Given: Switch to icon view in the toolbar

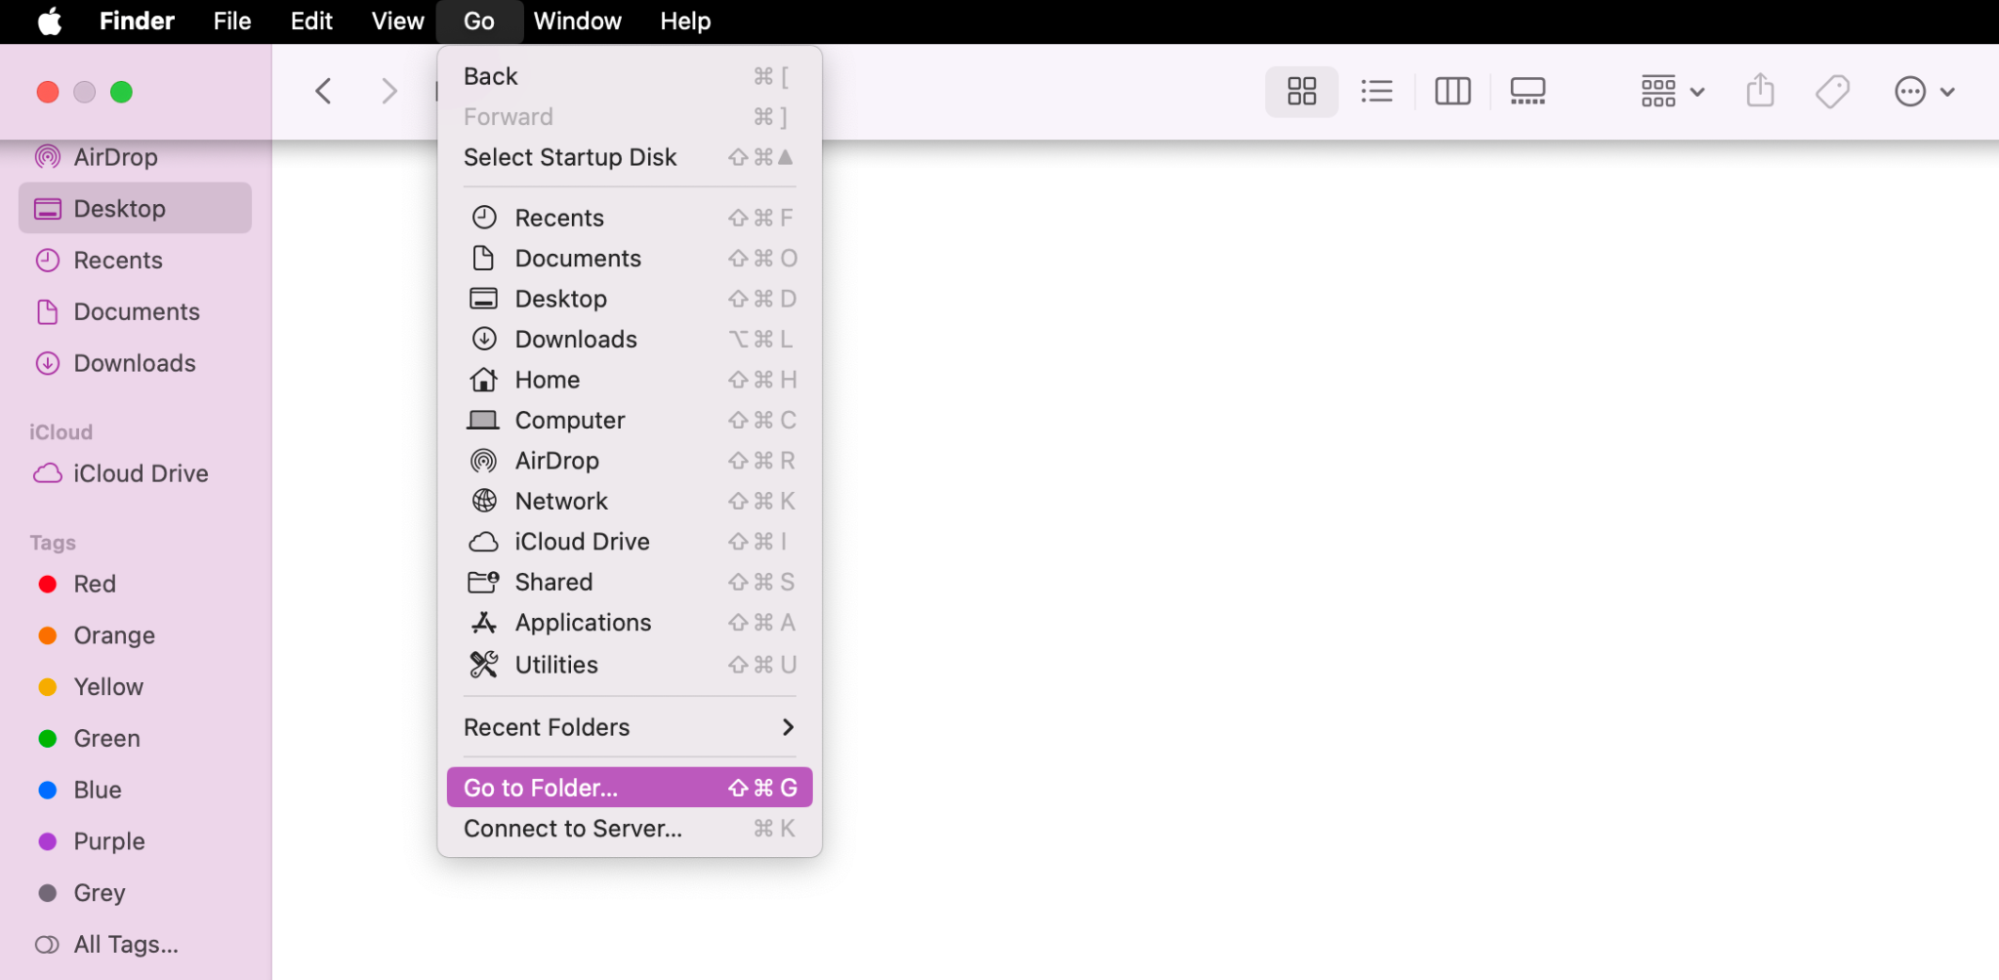Looking at the screenshot, I should [x=1301, y=91].
